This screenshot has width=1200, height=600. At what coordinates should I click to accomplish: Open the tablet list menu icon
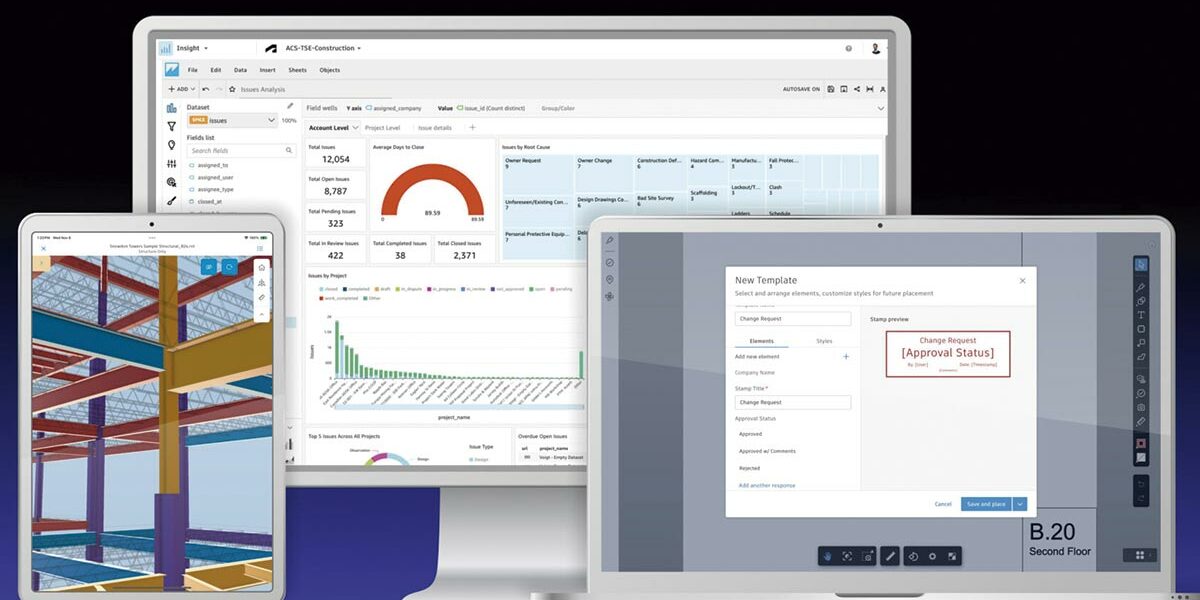(x=260, y=247)
